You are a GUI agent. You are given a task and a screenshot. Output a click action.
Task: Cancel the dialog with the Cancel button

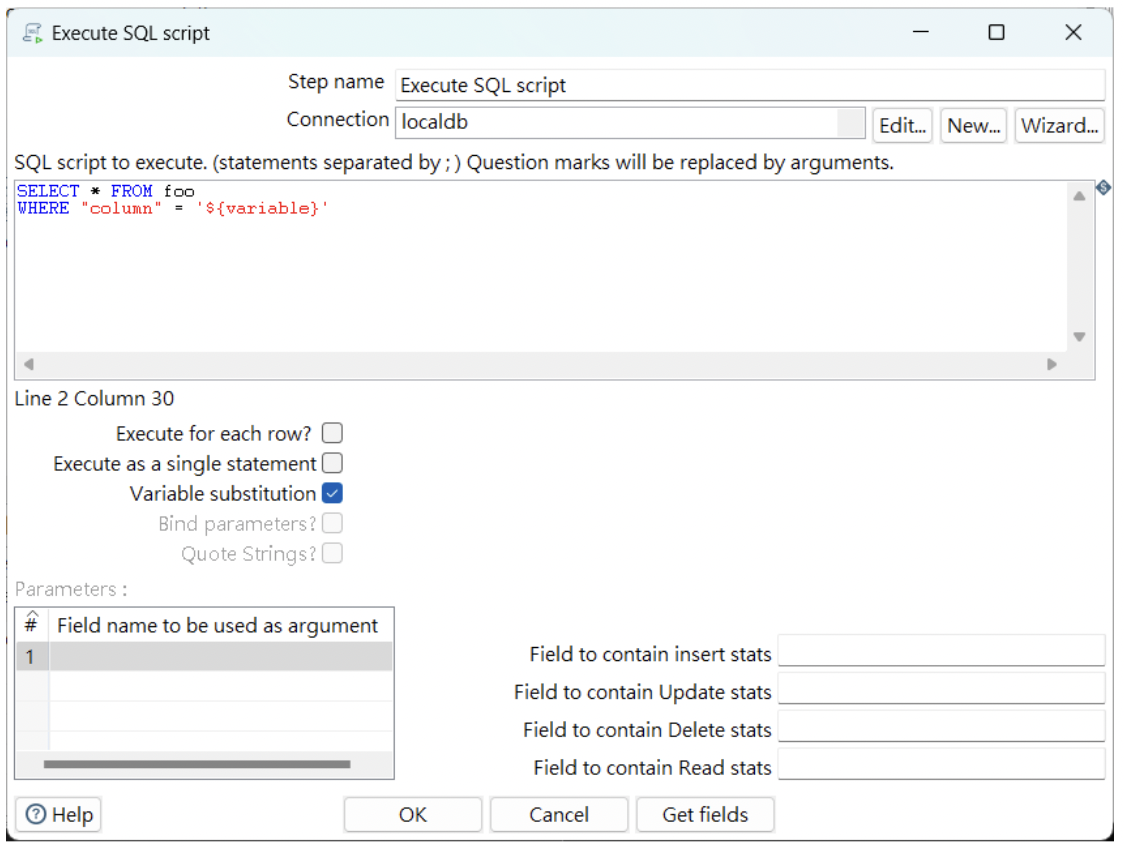pos(558,813)
